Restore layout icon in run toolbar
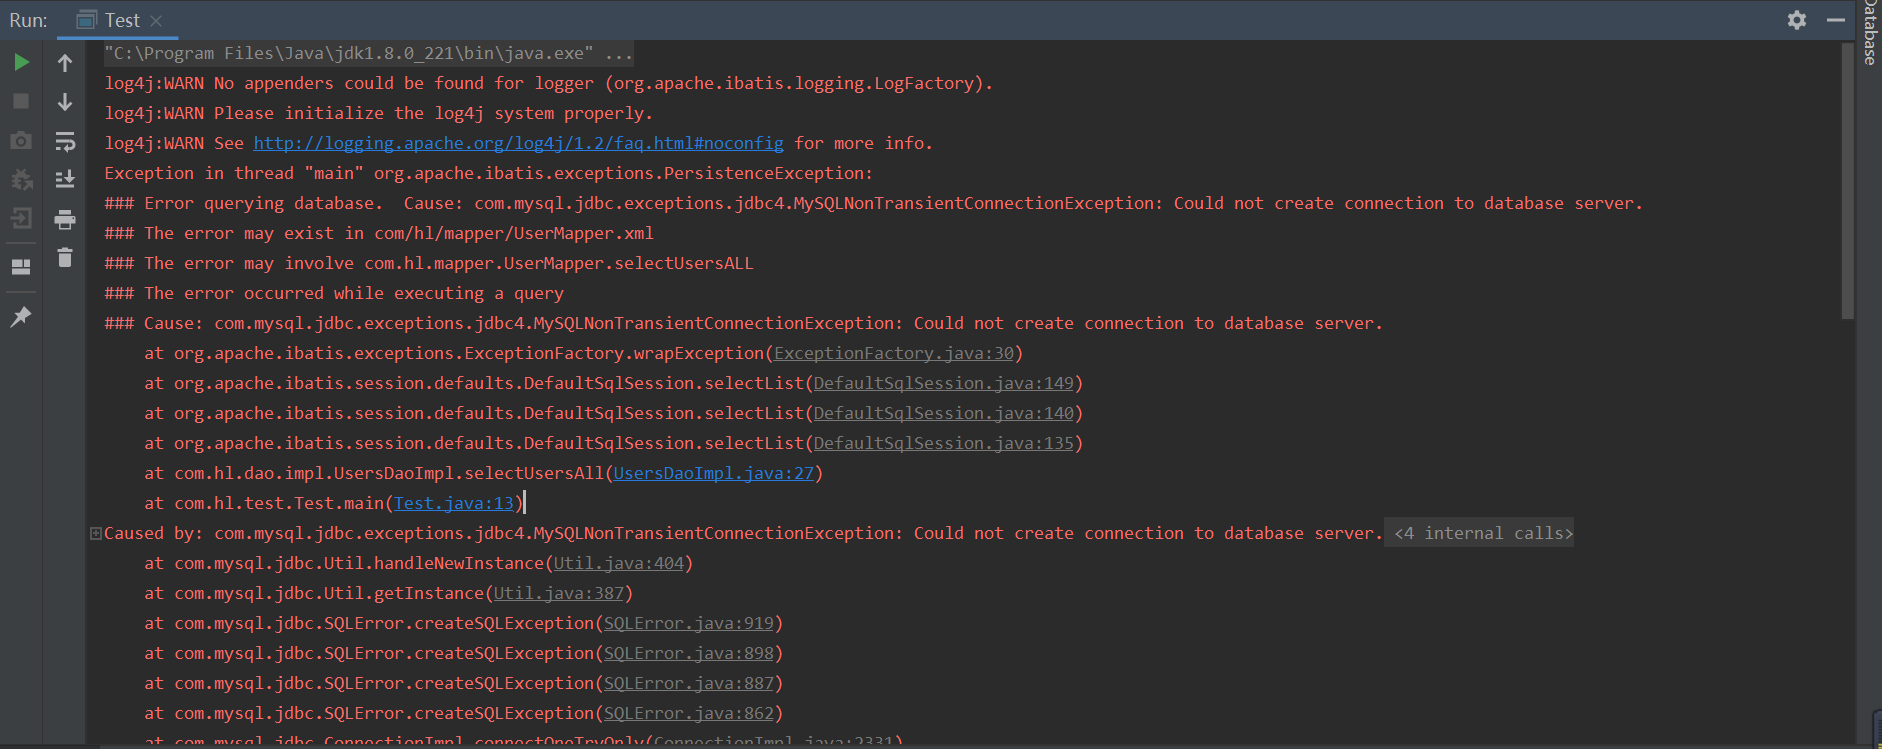The image size is (1882, 749). pos(21,267)
